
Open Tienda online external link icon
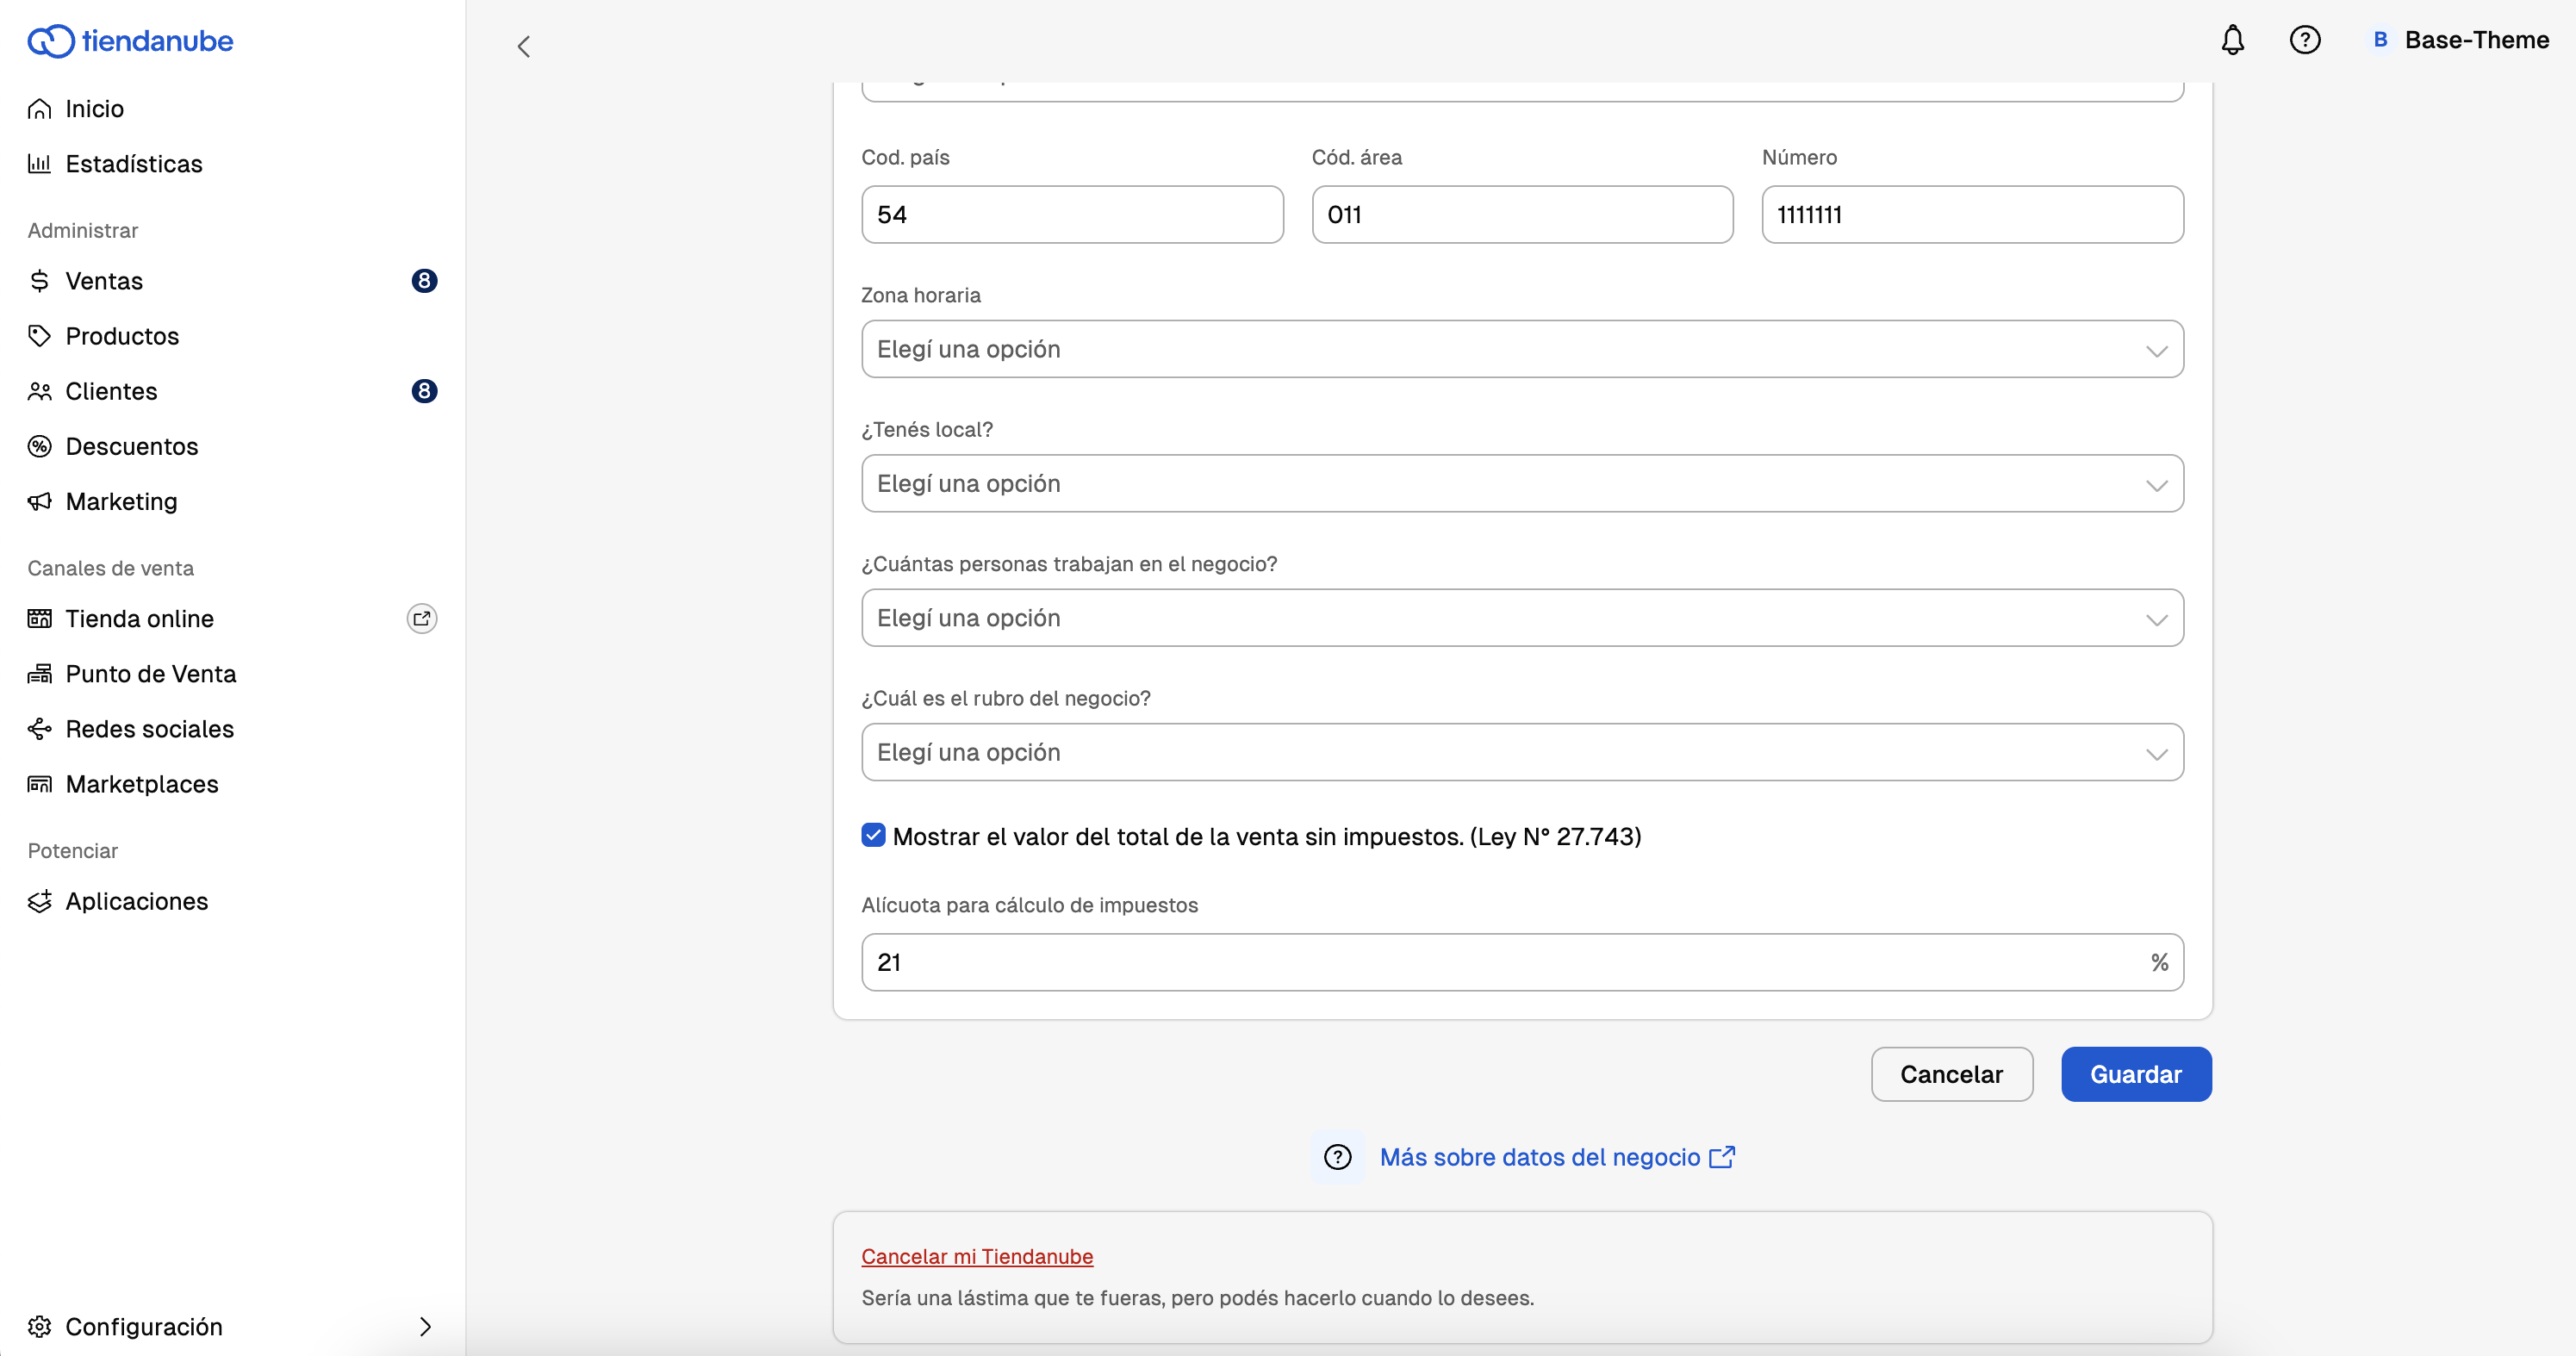(x=422, y=619)
